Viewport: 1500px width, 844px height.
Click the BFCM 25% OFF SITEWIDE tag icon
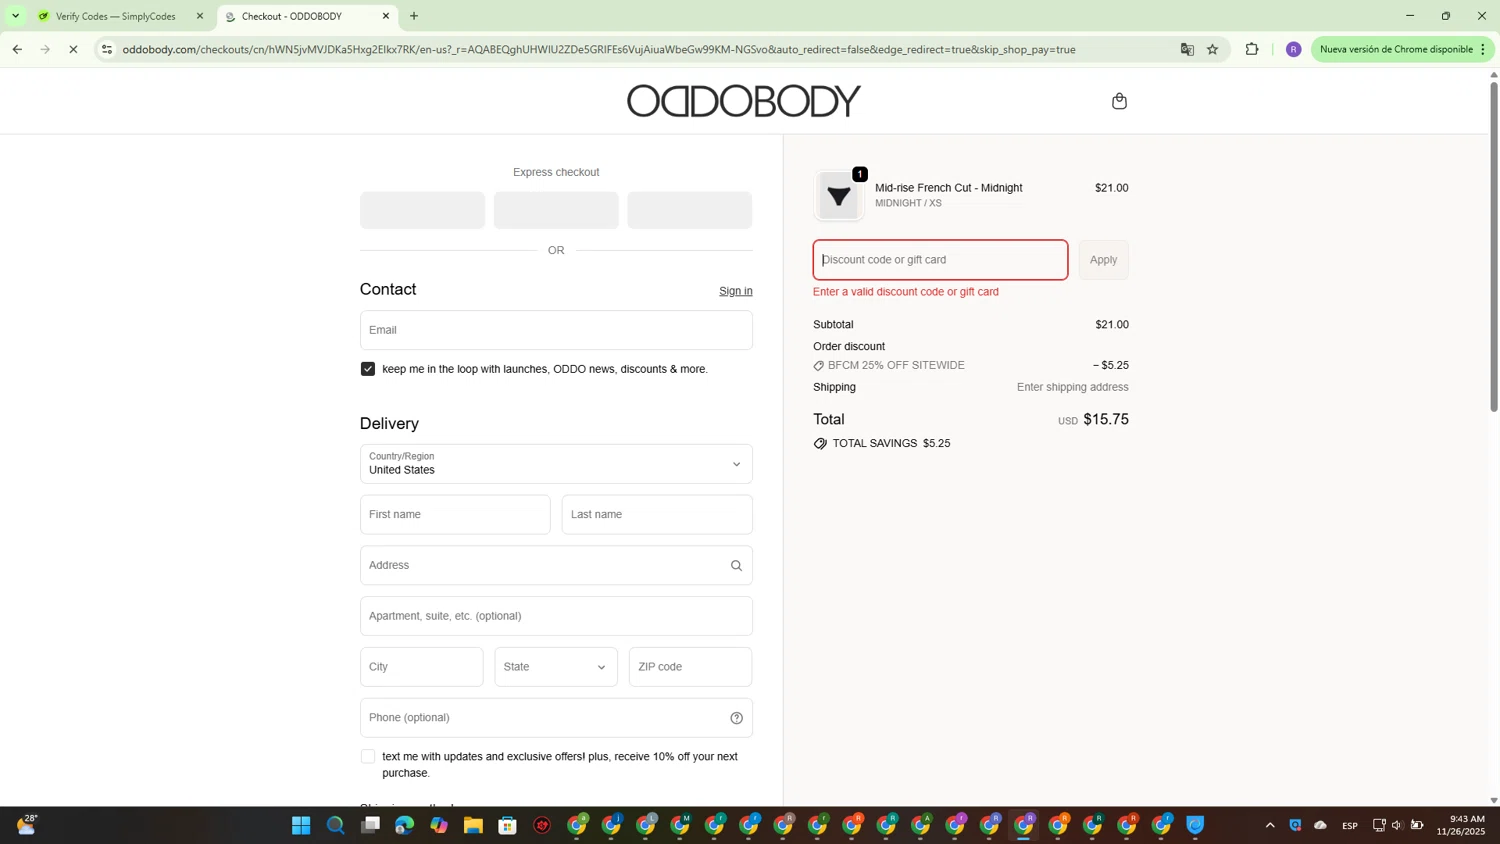pyautogui.click(x=819, y=366)
